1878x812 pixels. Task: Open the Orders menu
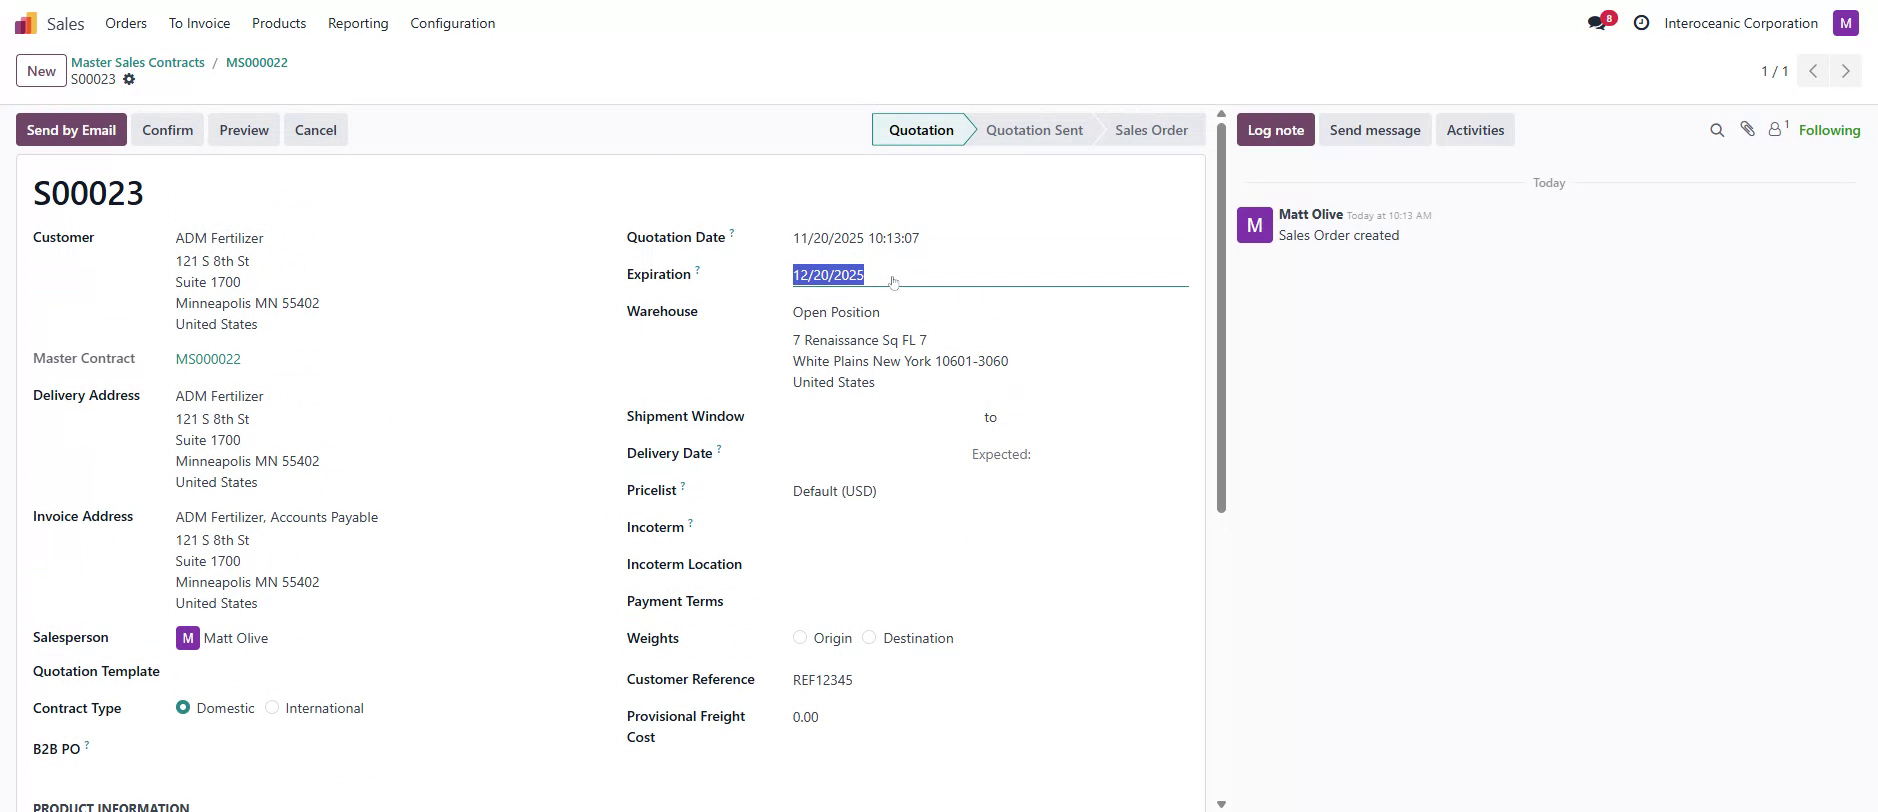coord(126,23)
